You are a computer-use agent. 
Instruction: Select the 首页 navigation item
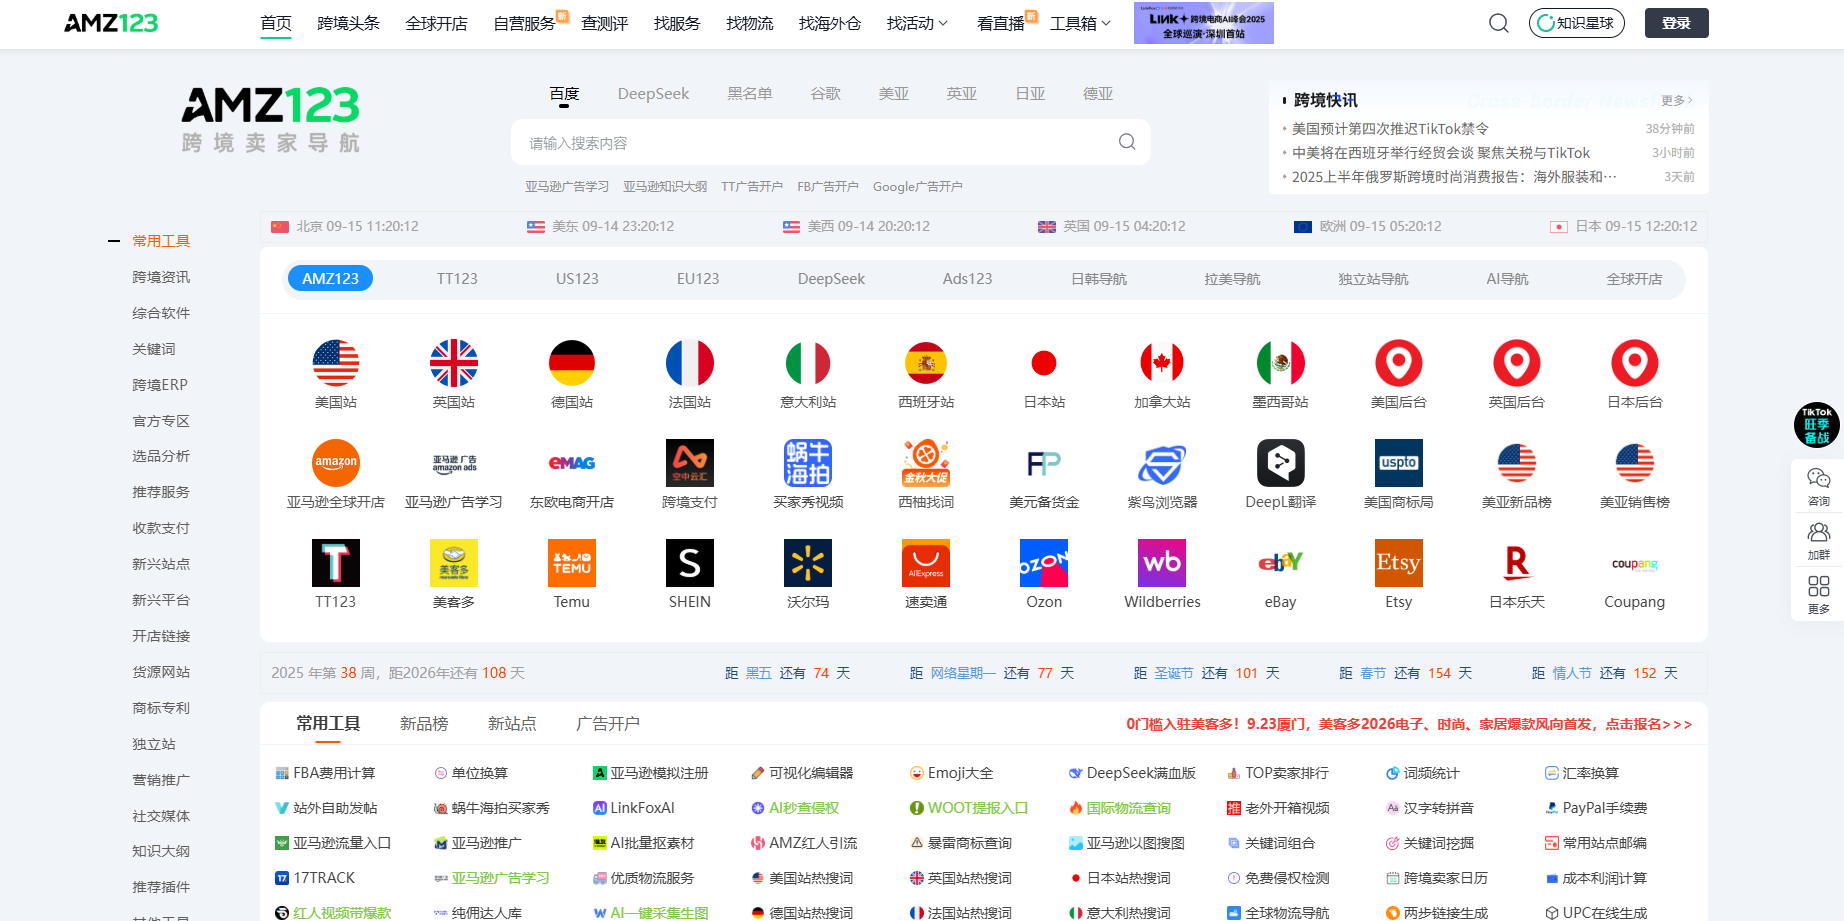[x=276, y=23]
